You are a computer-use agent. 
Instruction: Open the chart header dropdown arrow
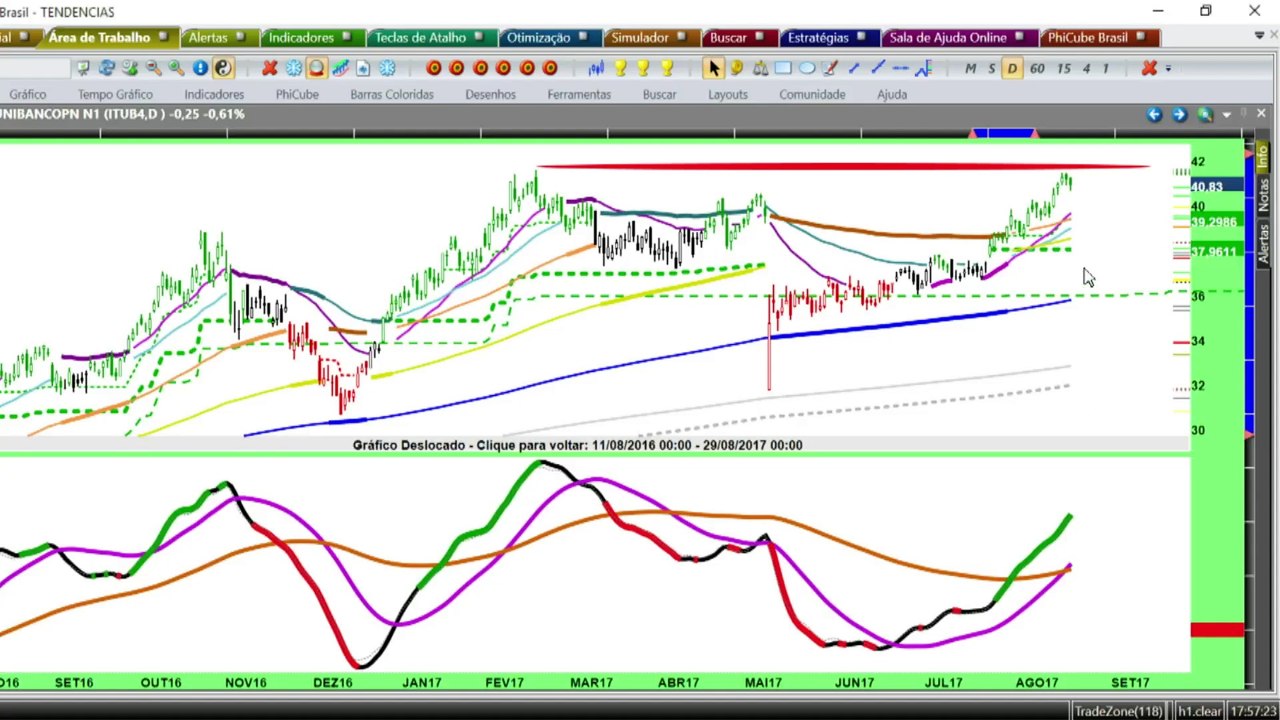click(1226, 114)
